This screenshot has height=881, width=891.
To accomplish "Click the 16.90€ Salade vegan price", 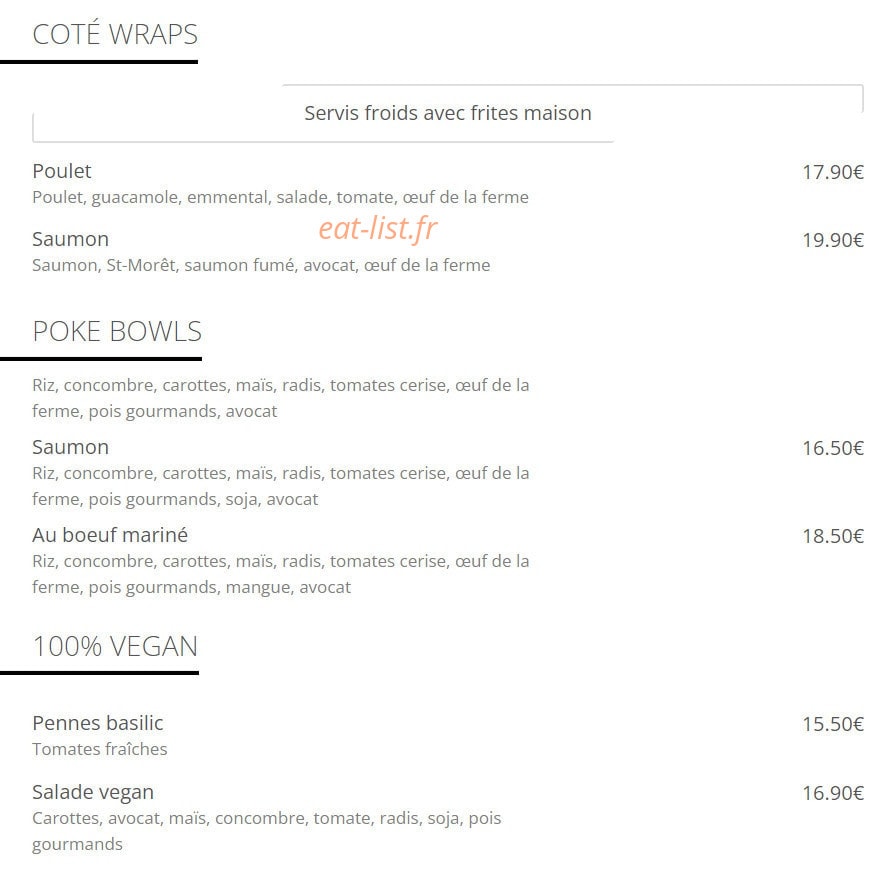I will [832, 793].
